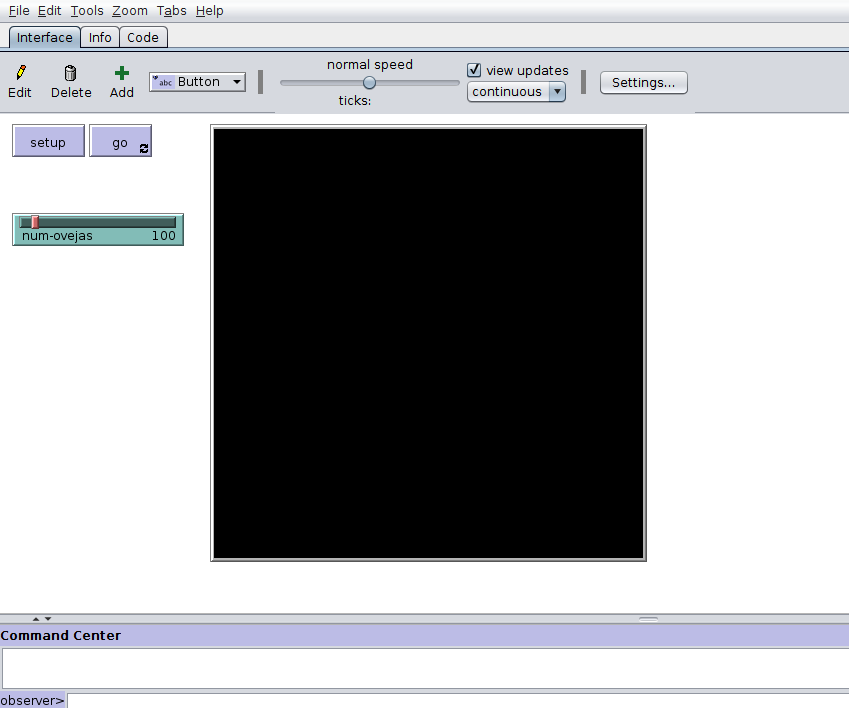The width and height of the screenshot is (849, 708).
Task: Click the black world view area
Action: 428,342
